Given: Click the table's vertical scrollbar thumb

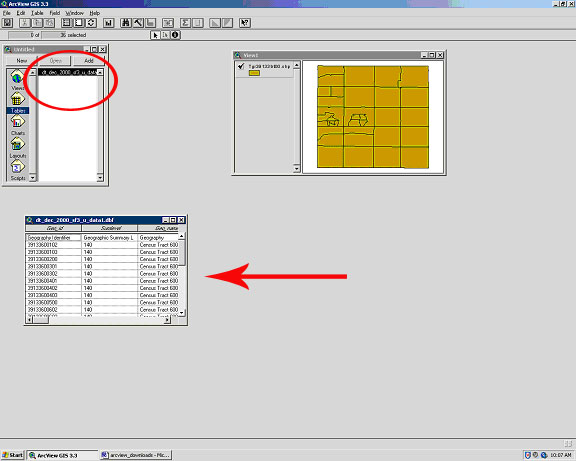Looking at the screenshot, I should [x=182, y=253].
